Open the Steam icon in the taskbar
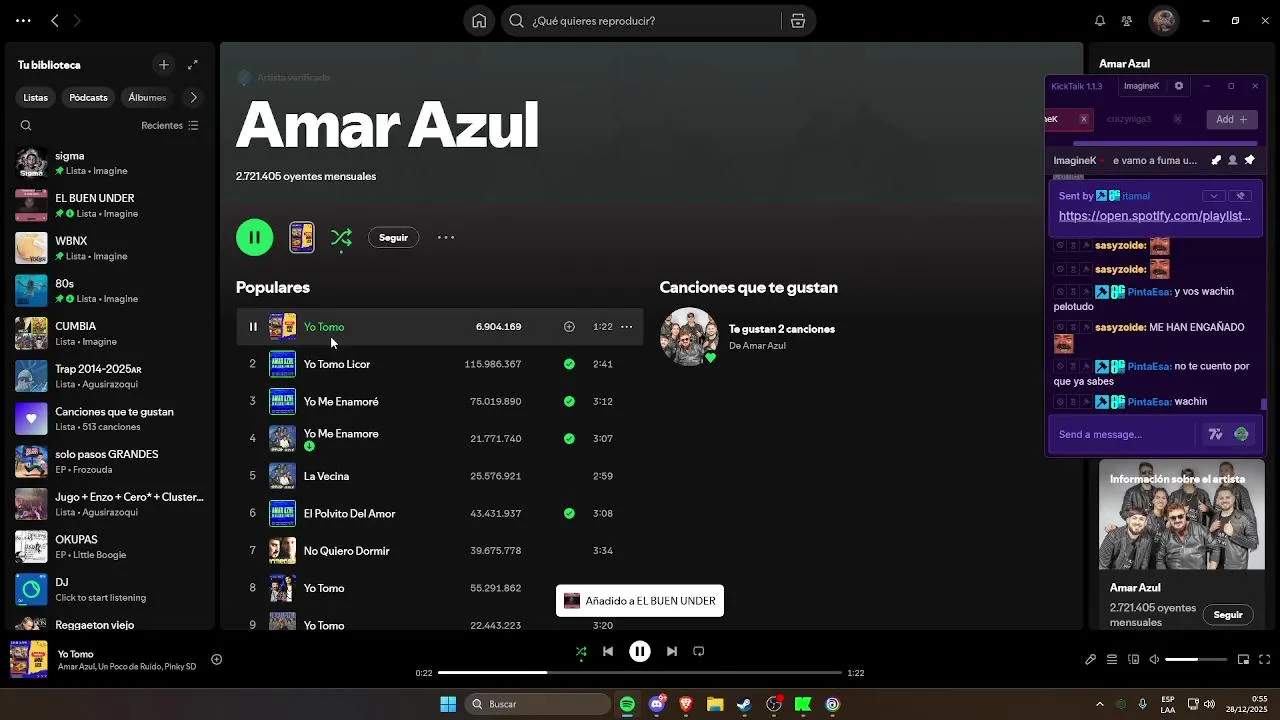The width and height of the screenshot is (1280, 720). click(x=744, y=704)
